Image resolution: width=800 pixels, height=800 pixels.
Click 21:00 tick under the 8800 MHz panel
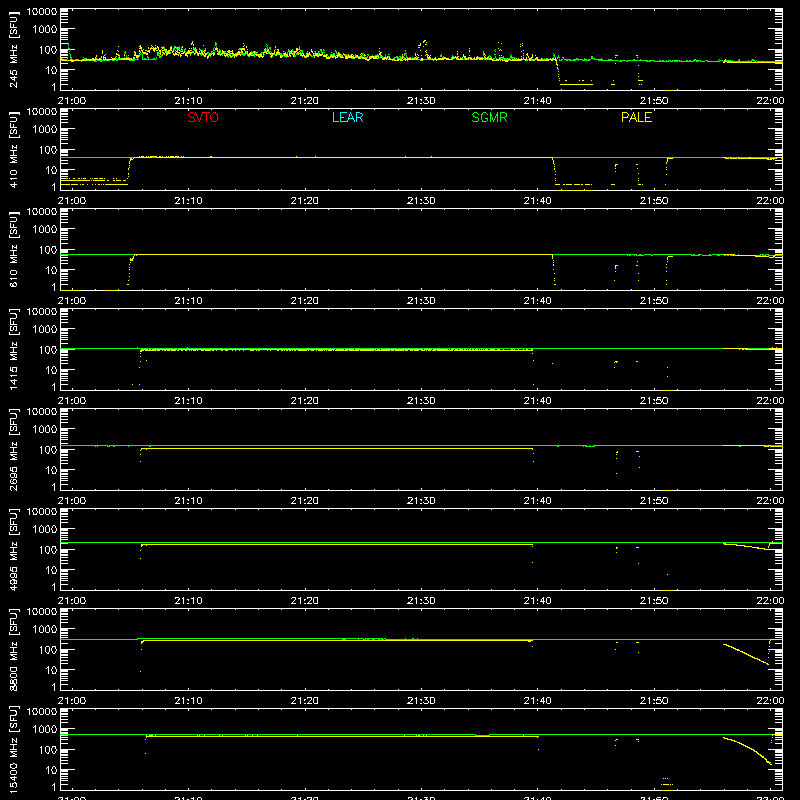click(x=72, y=701)
